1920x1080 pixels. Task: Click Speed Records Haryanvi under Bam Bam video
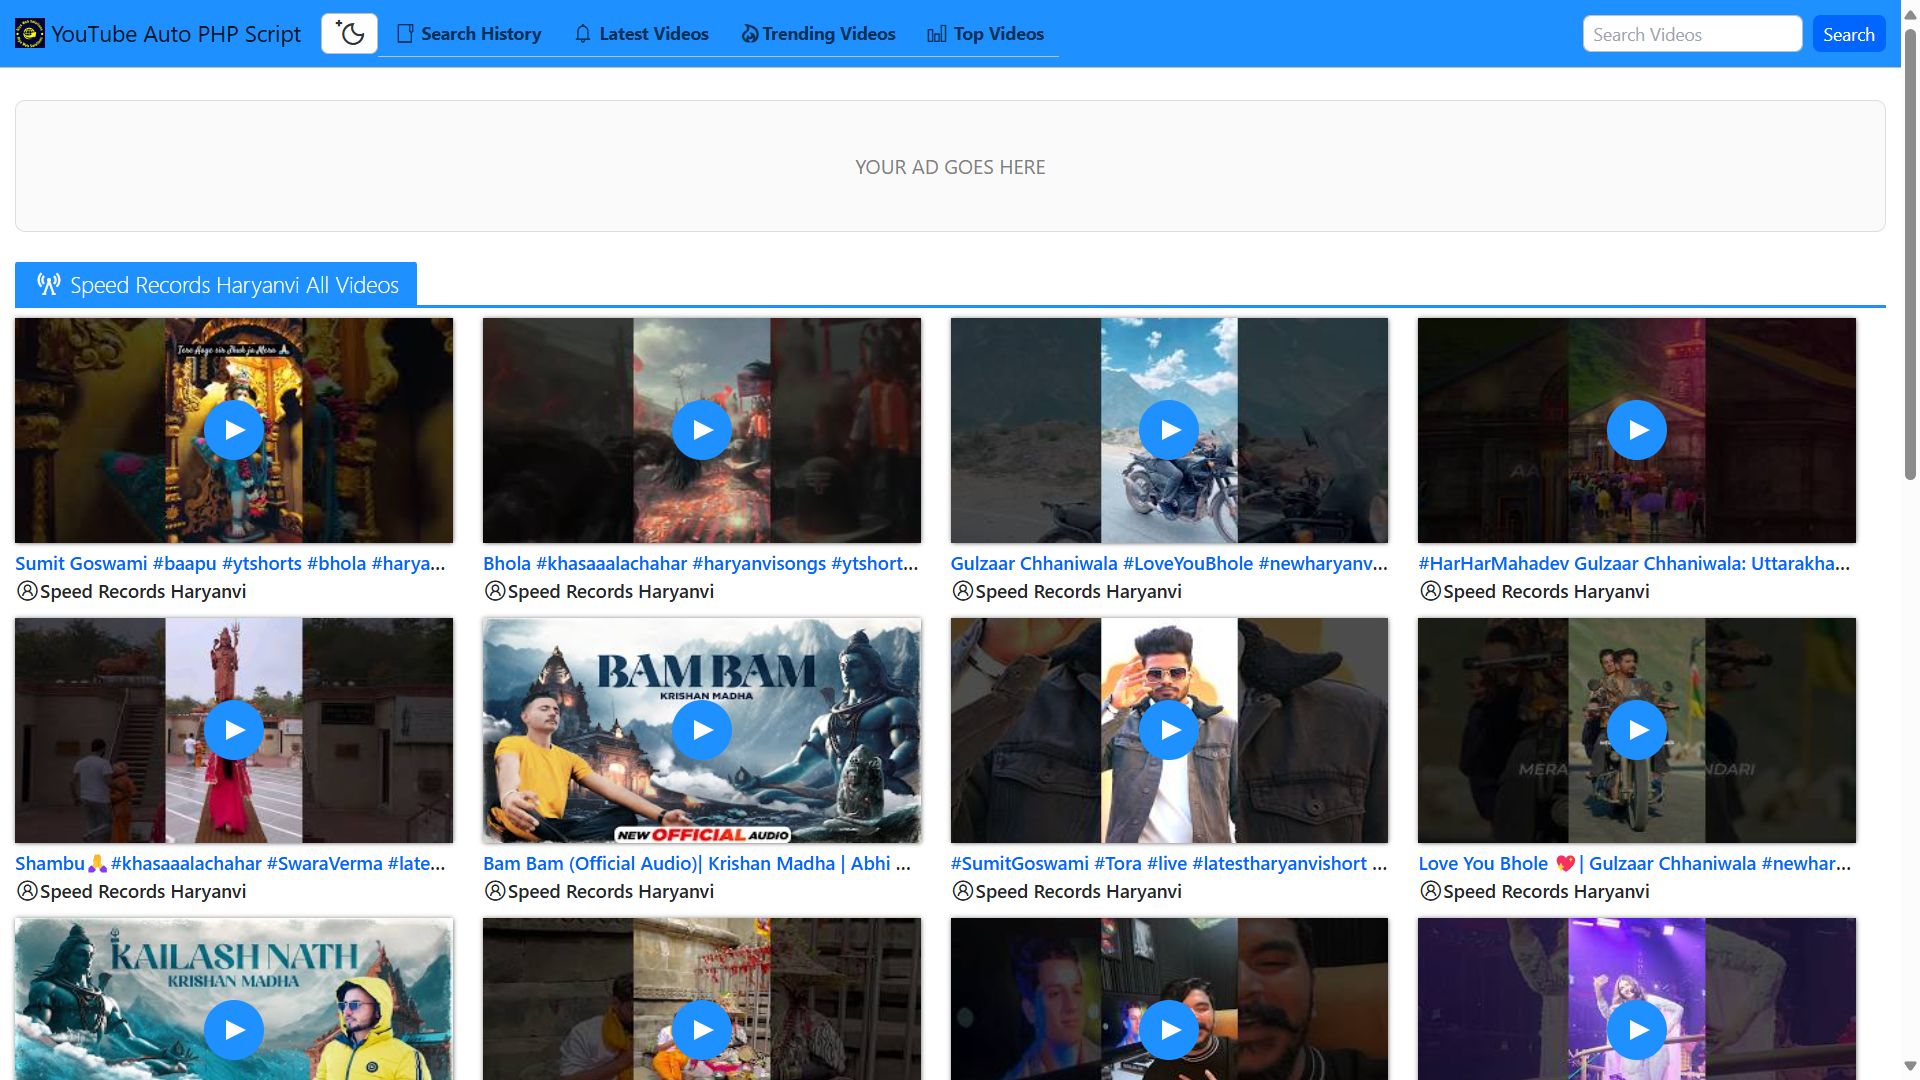pyautogui.click(x=611, y=891)
